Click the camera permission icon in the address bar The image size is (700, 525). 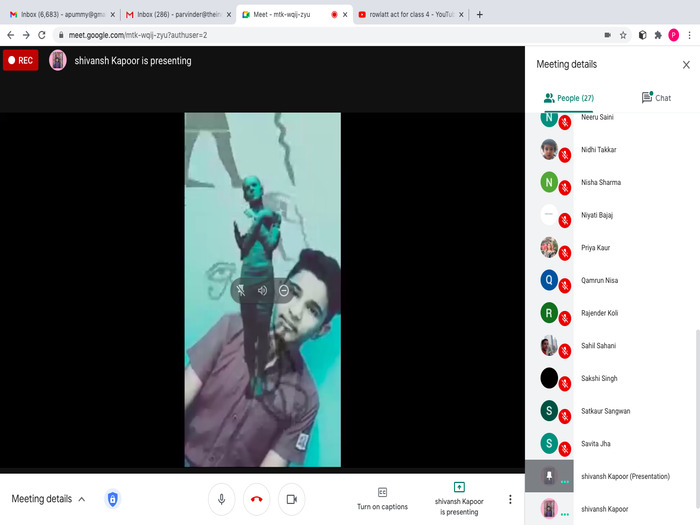tap(607, 35)
